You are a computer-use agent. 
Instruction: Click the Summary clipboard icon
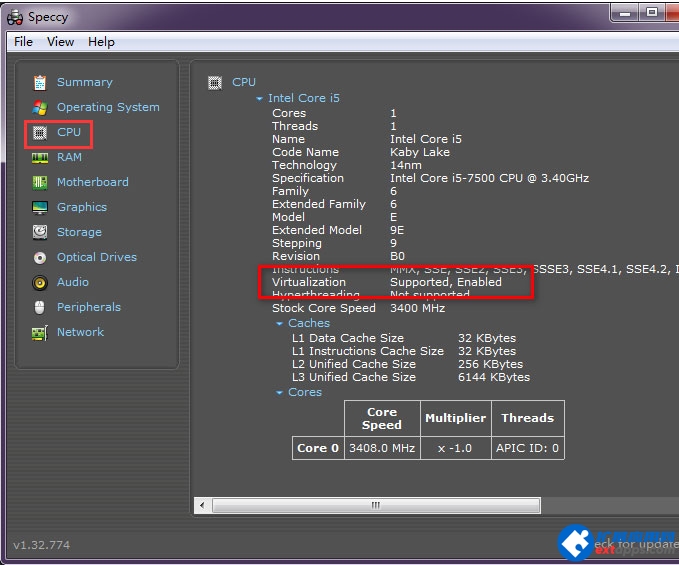pos(40,82)
